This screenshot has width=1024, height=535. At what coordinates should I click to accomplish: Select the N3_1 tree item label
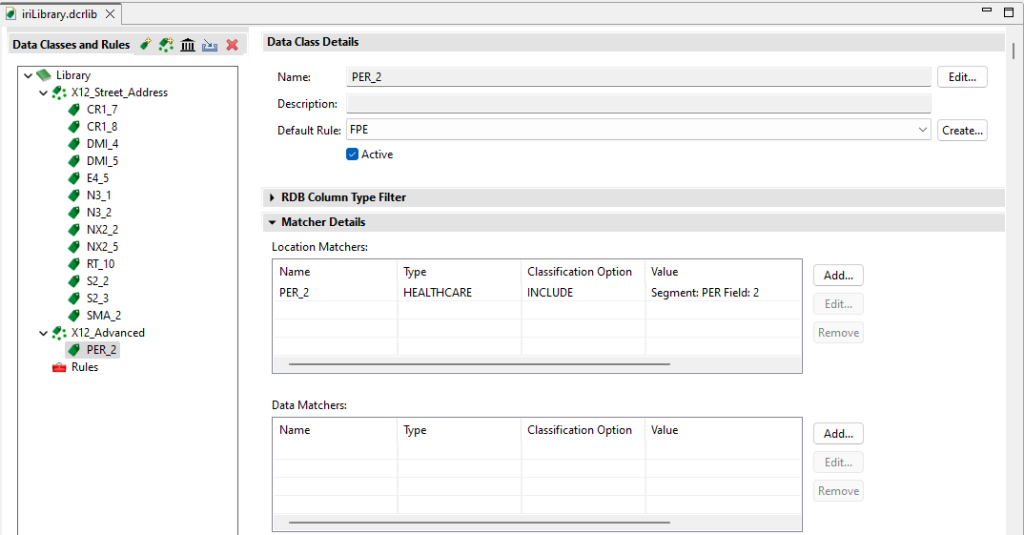point(99,195)
